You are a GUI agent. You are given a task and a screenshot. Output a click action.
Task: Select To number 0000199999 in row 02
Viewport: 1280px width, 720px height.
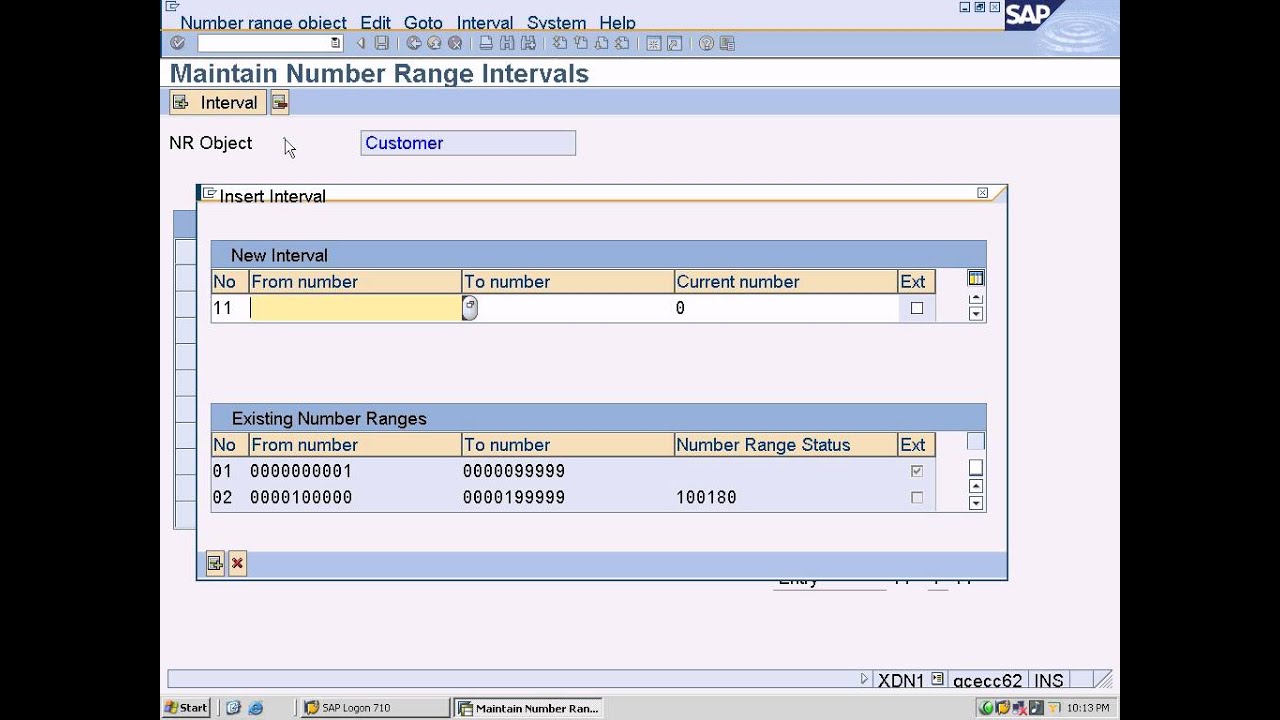click(x=514, y=497)
